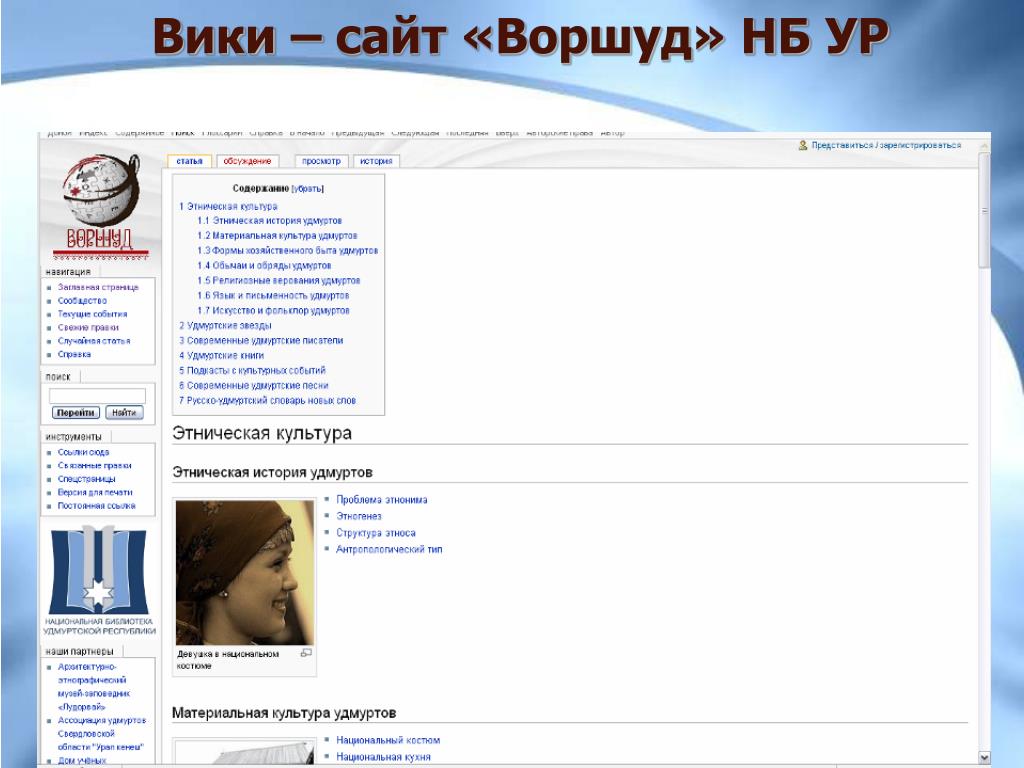Open Версия для печати link

tap(95, 492)
